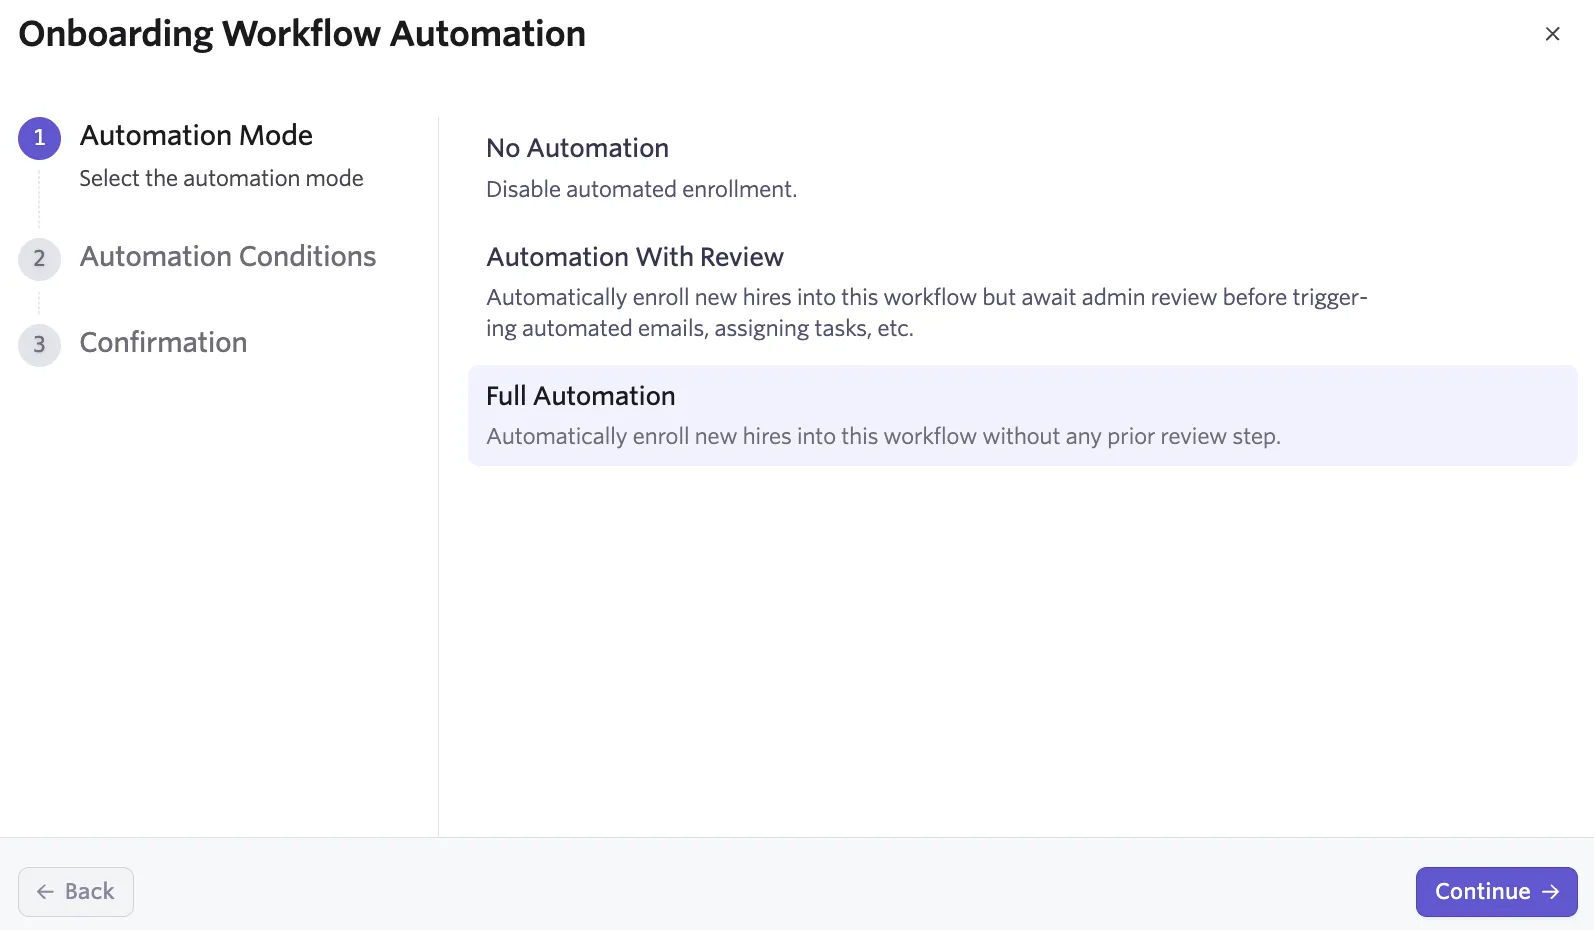The height and width of the screenshot is (930, 1594).
Task: Click the 'without any prior review step' description
Action: point(883,436)
